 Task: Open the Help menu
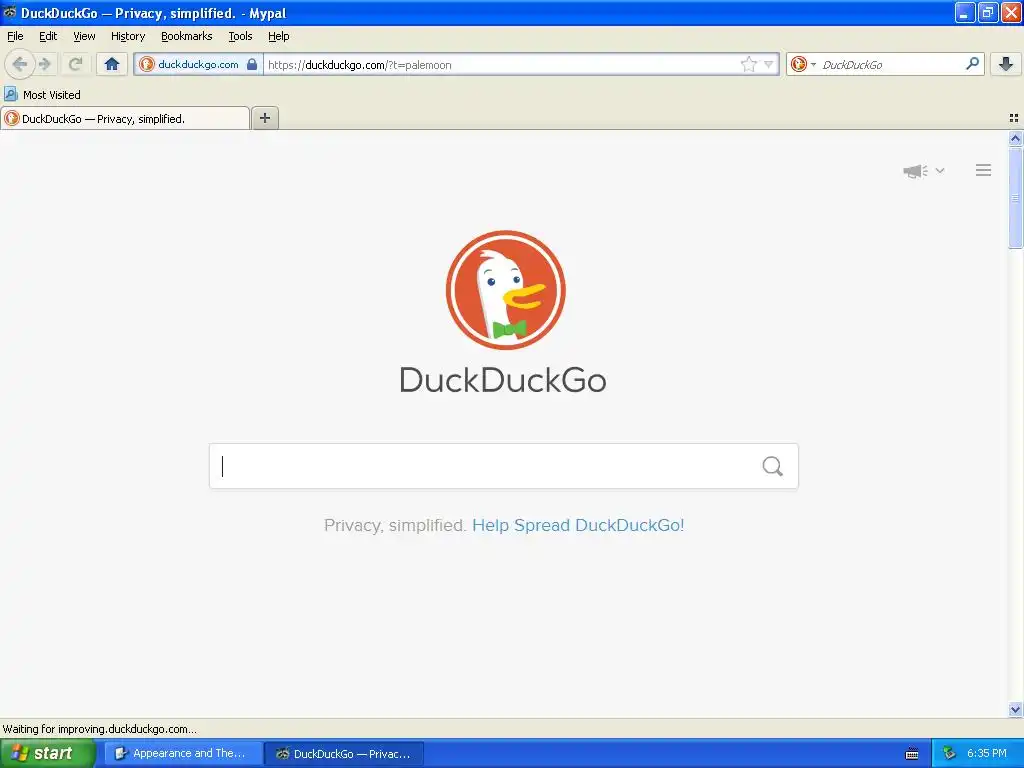[279, 36]
